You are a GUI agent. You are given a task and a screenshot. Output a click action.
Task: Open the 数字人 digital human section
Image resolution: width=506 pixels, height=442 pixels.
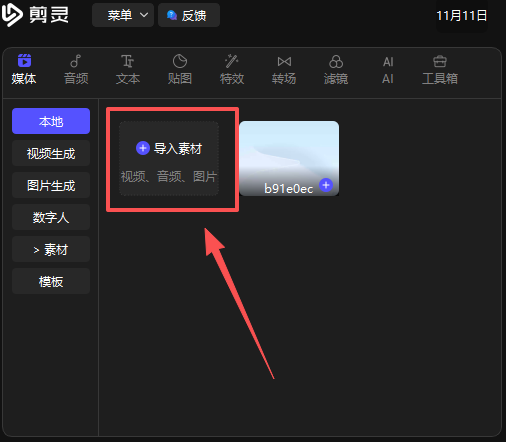(51, 217)
